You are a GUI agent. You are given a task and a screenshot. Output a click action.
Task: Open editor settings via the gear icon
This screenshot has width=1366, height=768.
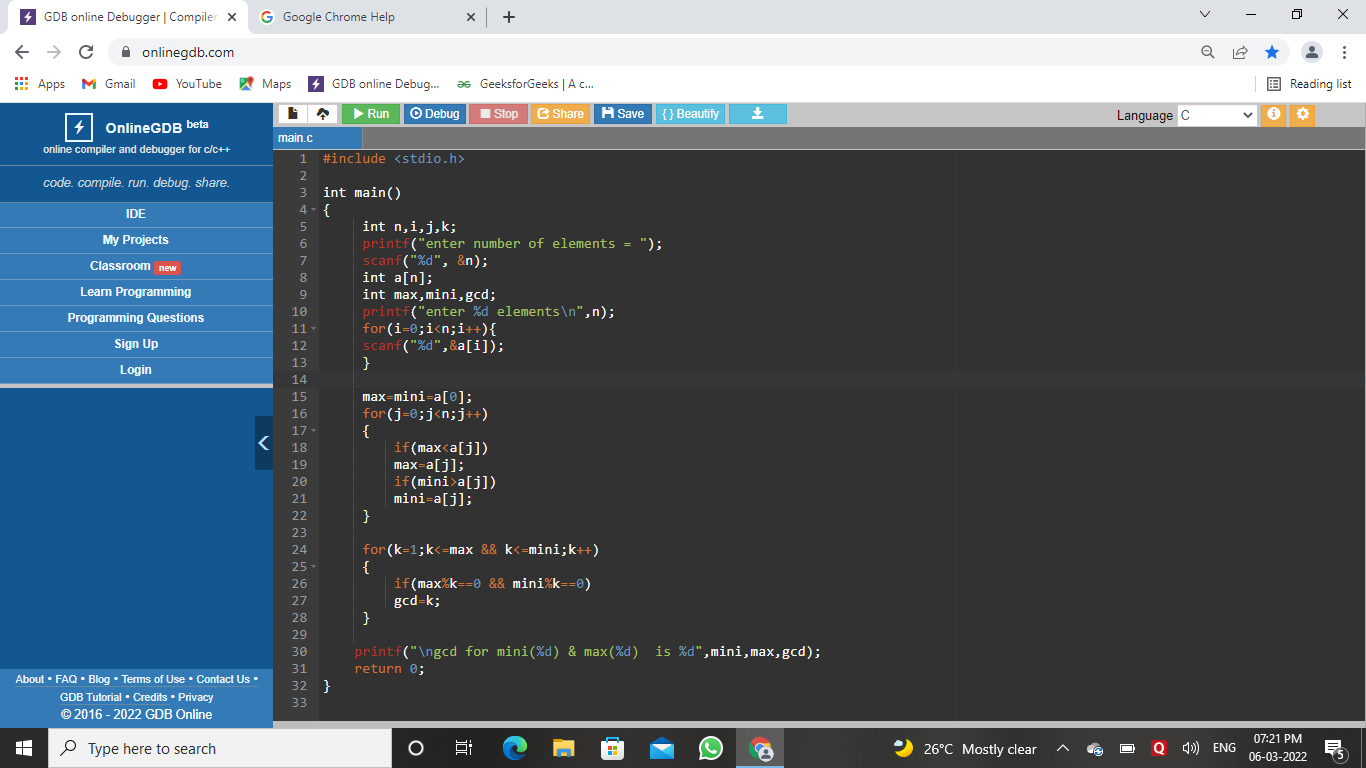[1302, 115]
